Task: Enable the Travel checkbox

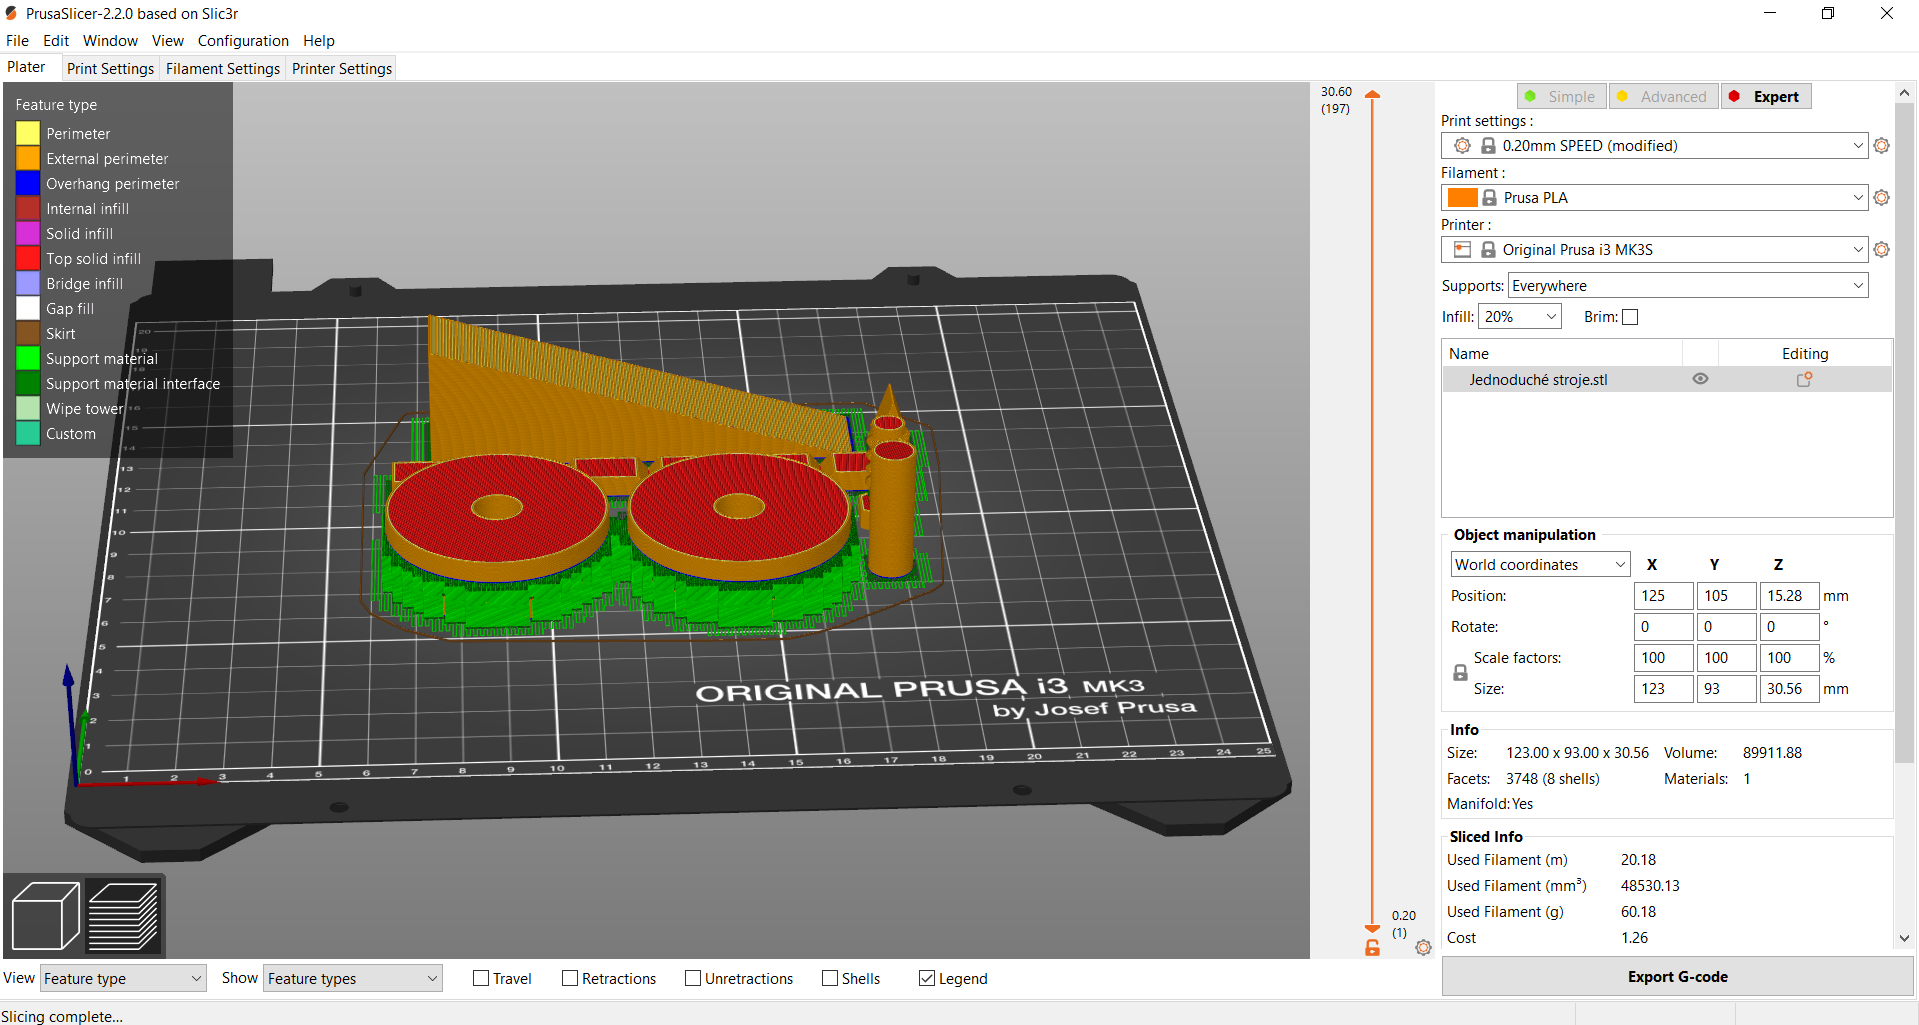Action: (x=481, y=979)
